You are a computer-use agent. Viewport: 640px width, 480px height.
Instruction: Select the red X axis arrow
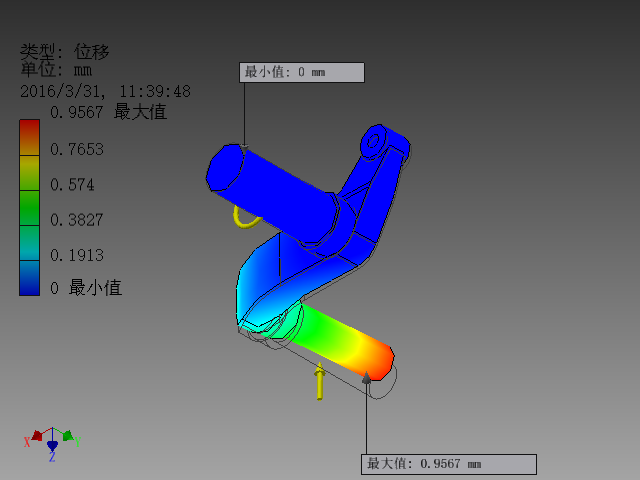point(37,436)
